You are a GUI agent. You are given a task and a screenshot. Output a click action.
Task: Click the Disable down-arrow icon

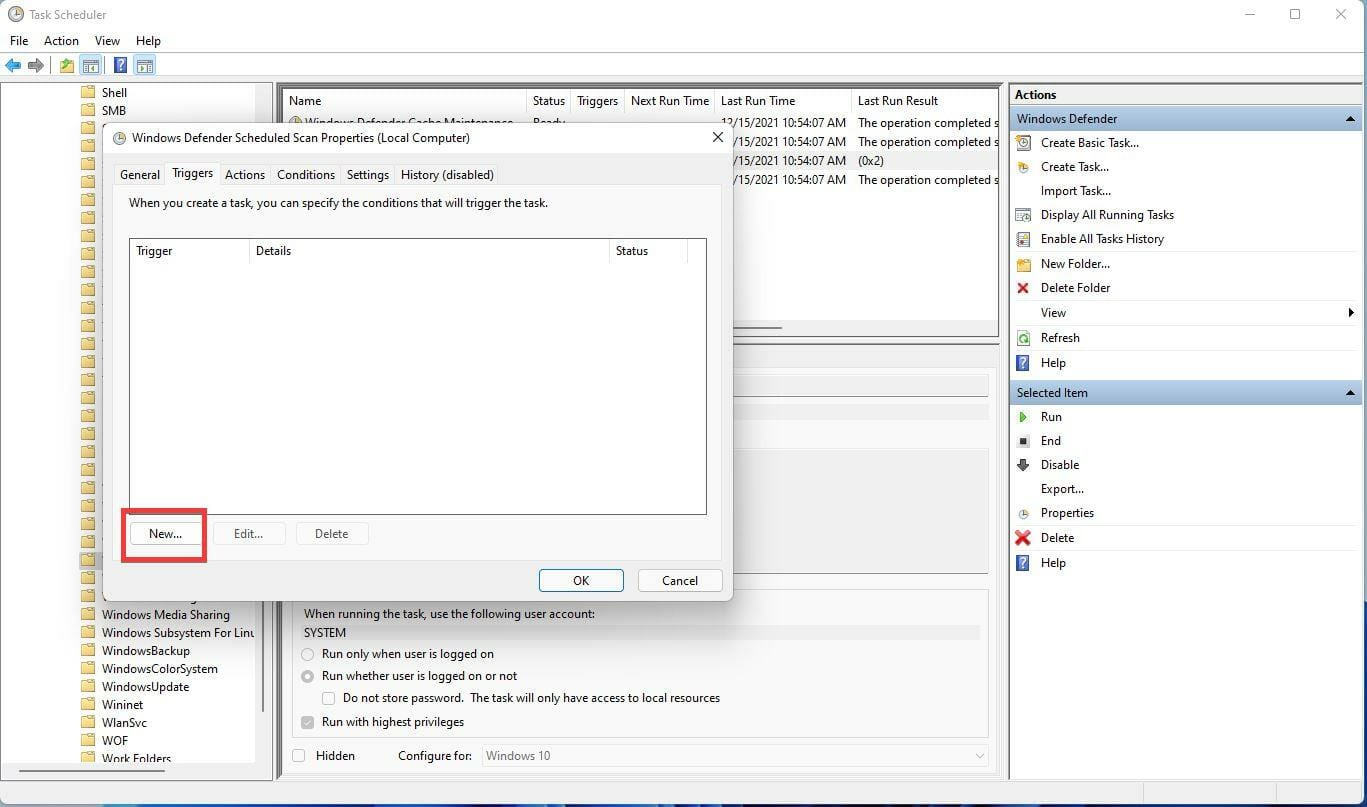(x=1023, y=465)
